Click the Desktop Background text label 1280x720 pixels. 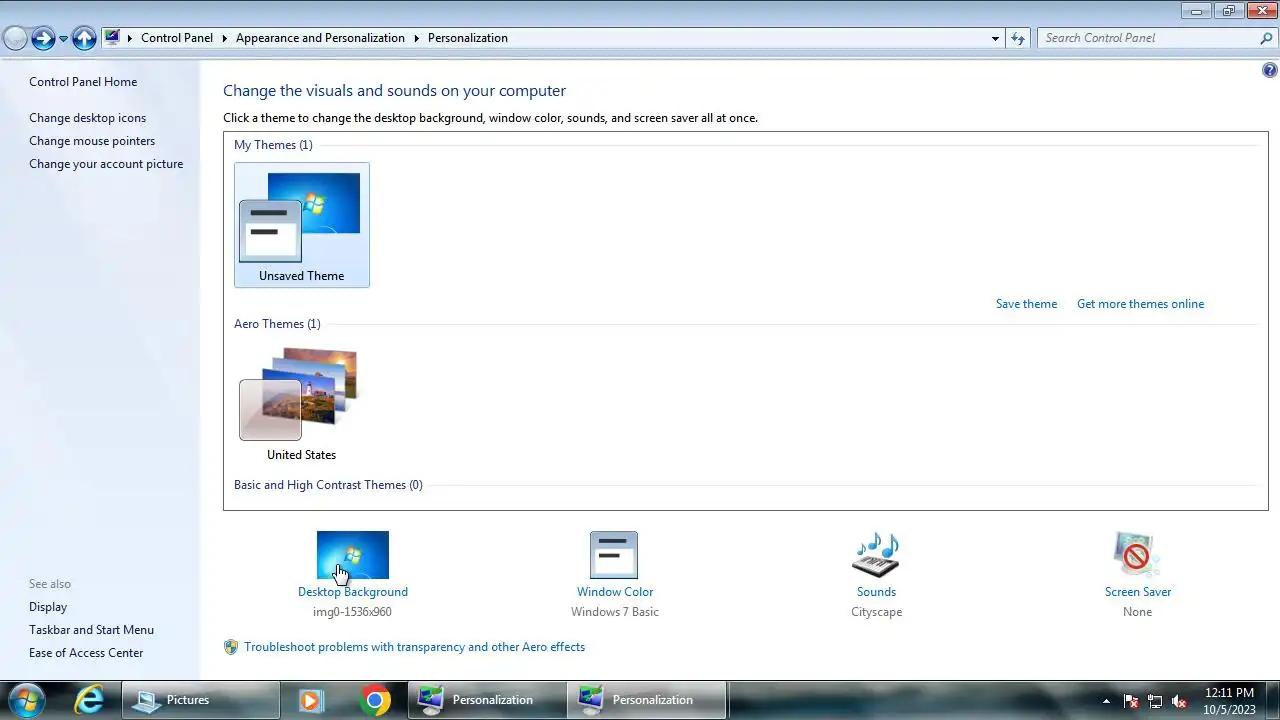pos(353,592)
